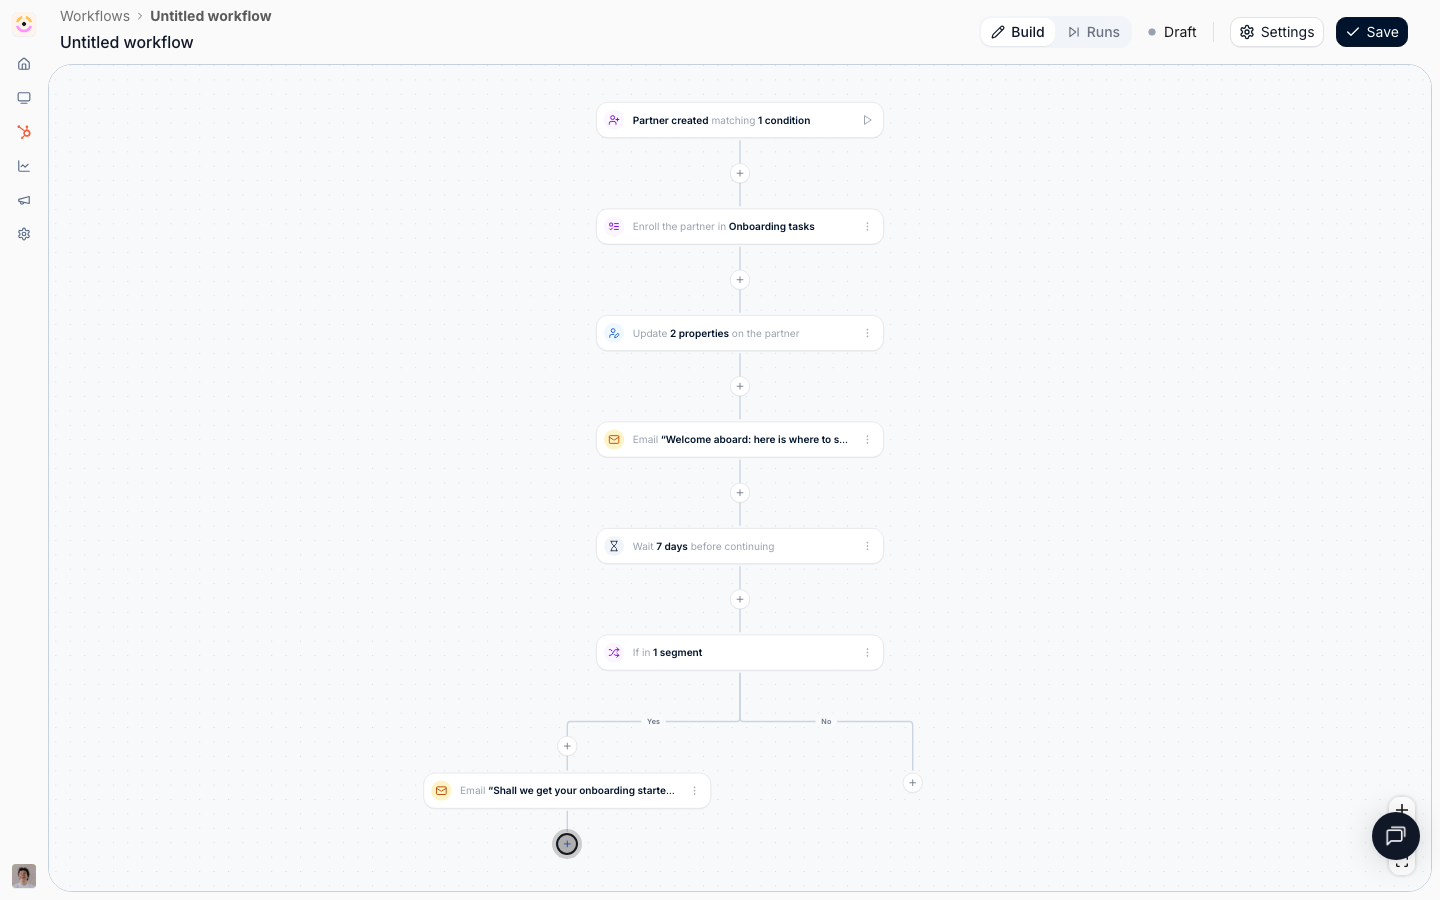This screenshot has width=1440, height=900.
Task: Zoom in on the canvas
Action: (x=1402, y=808)
